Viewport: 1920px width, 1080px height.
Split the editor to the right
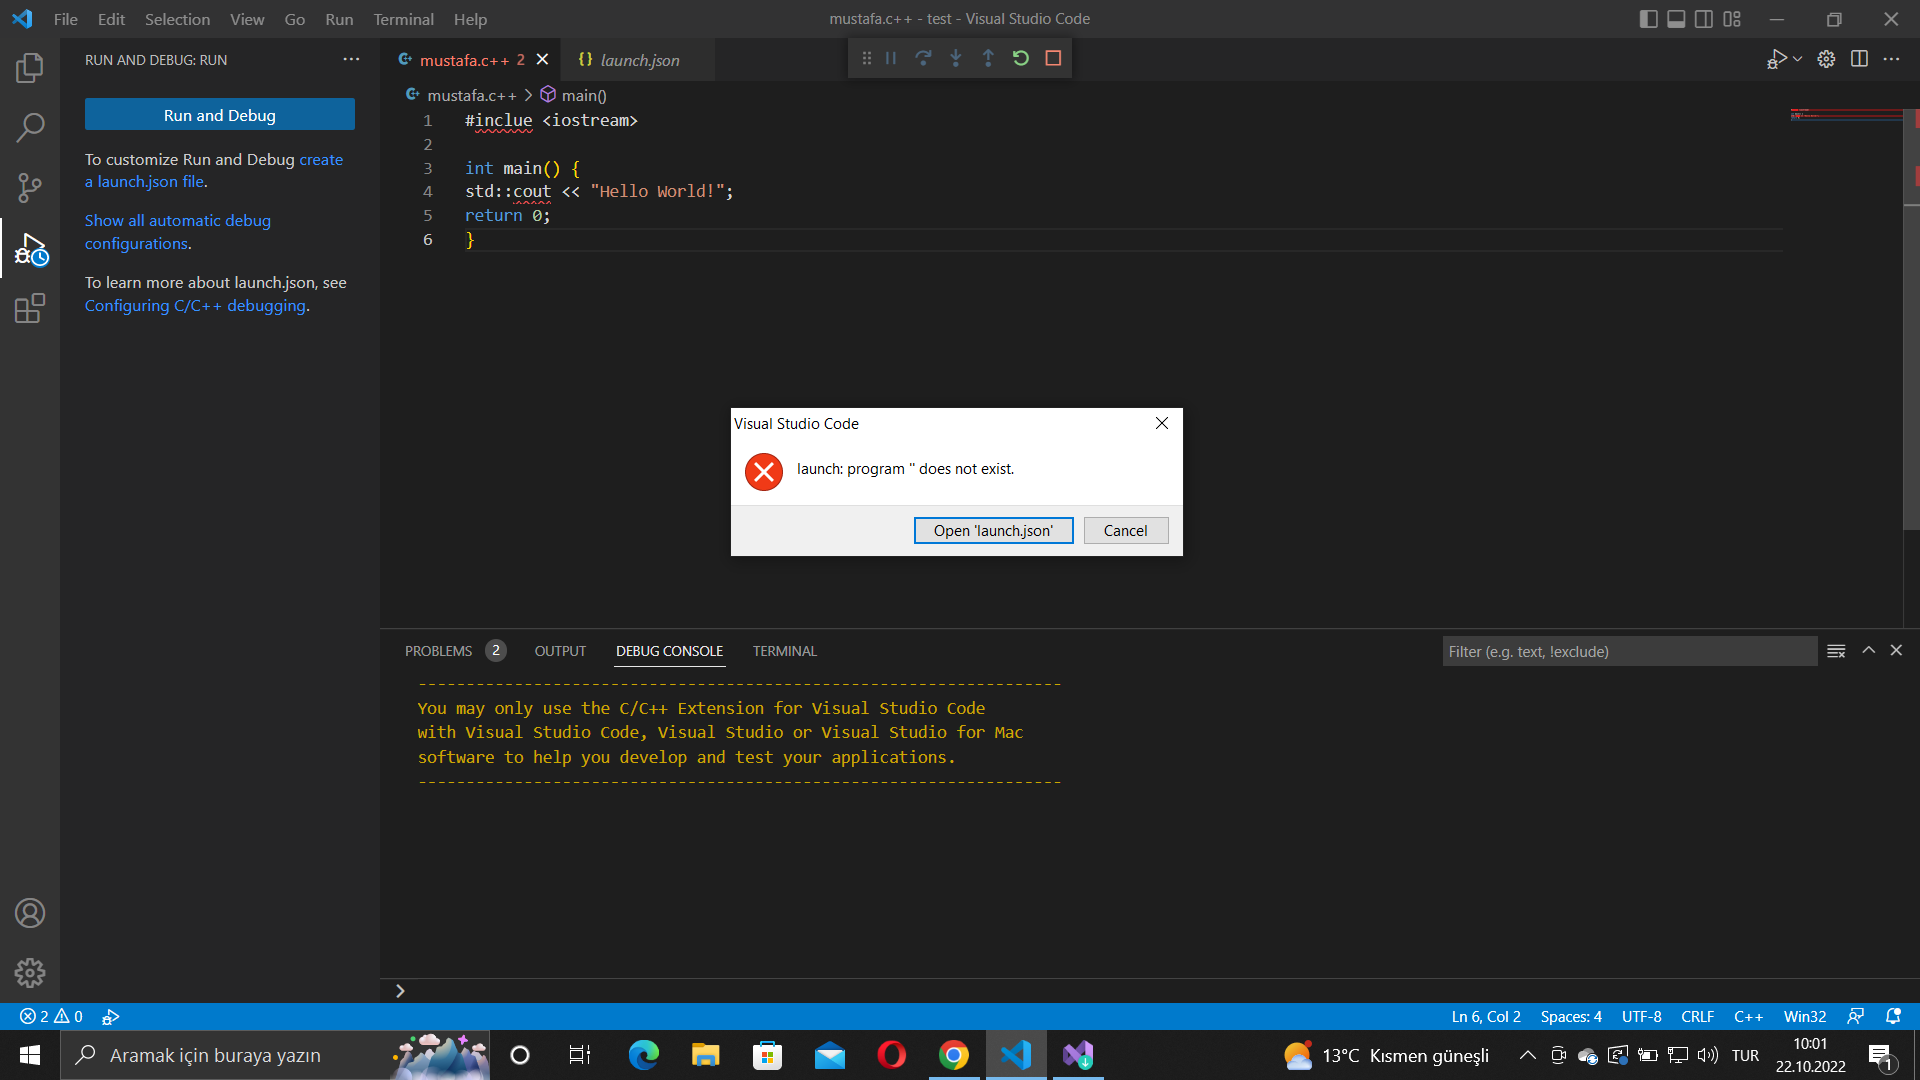click(x=1859, y=59)
